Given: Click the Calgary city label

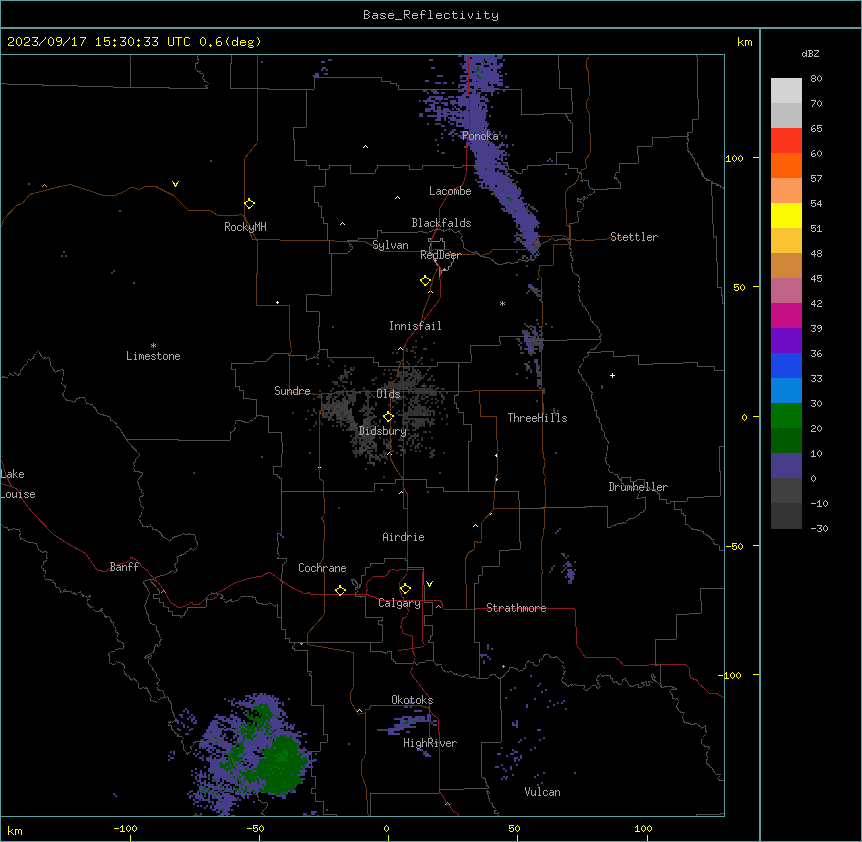Looking at the screenshot, I should point(399,603).
